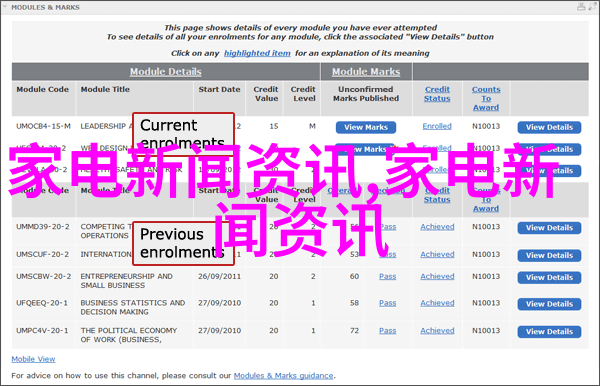Open Credit Status link beside Unconfirmed Marks Published
This screenshot has width=600, height=386.
tap(437, 94)
